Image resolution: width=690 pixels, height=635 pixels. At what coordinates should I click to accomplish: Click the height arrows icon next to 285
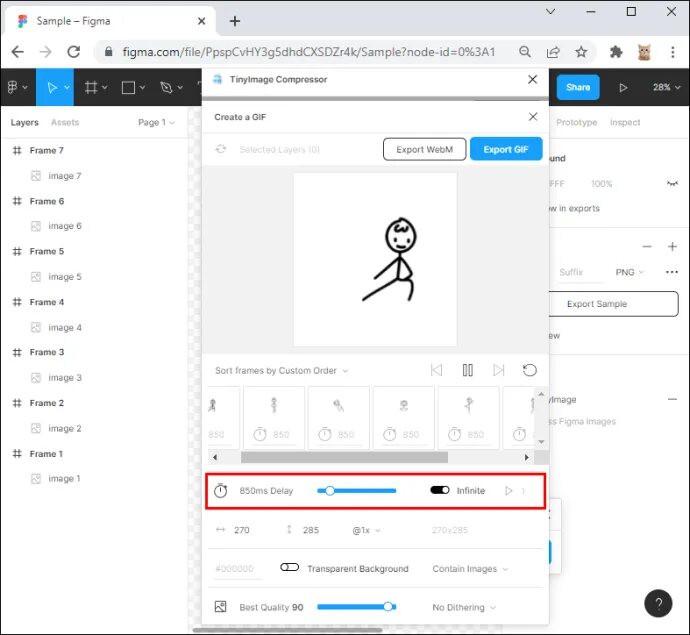point(289,529)
